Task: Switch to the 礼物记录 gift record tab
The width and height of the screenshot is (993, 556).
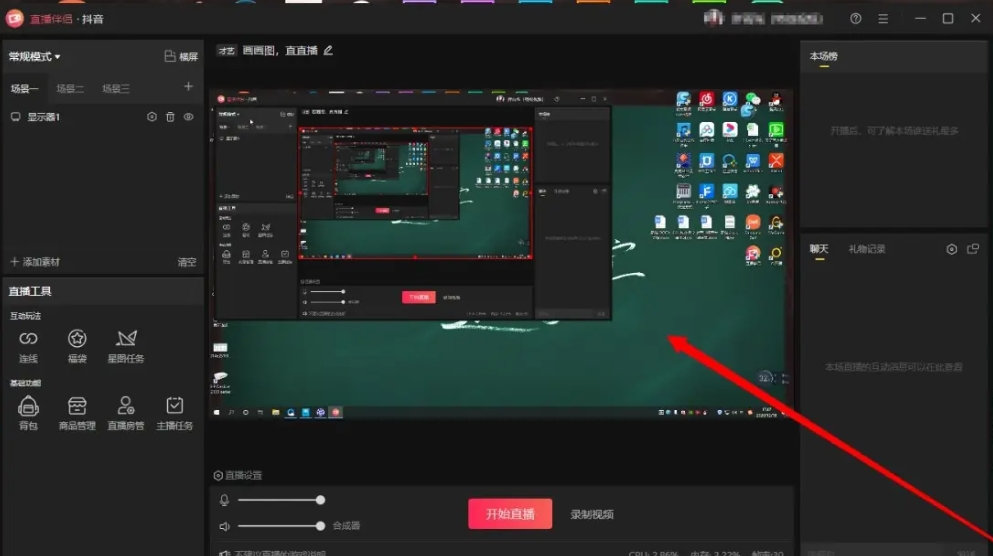Action: tap(867, 249)
